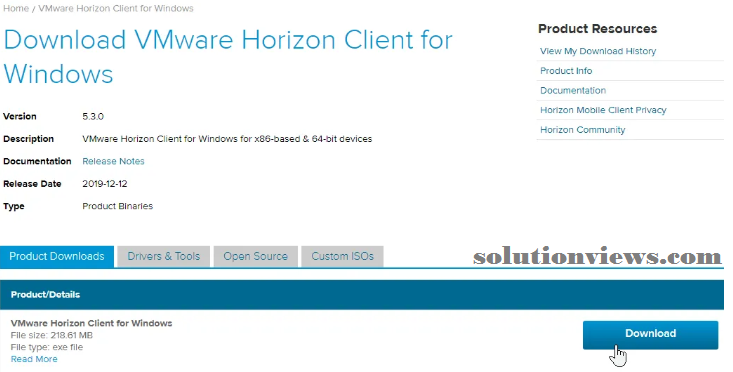Image resolution: width=733 pixels, height=372 pixels.
Task: Select the Product Downloads tab
Action: (x=57, y=257)
